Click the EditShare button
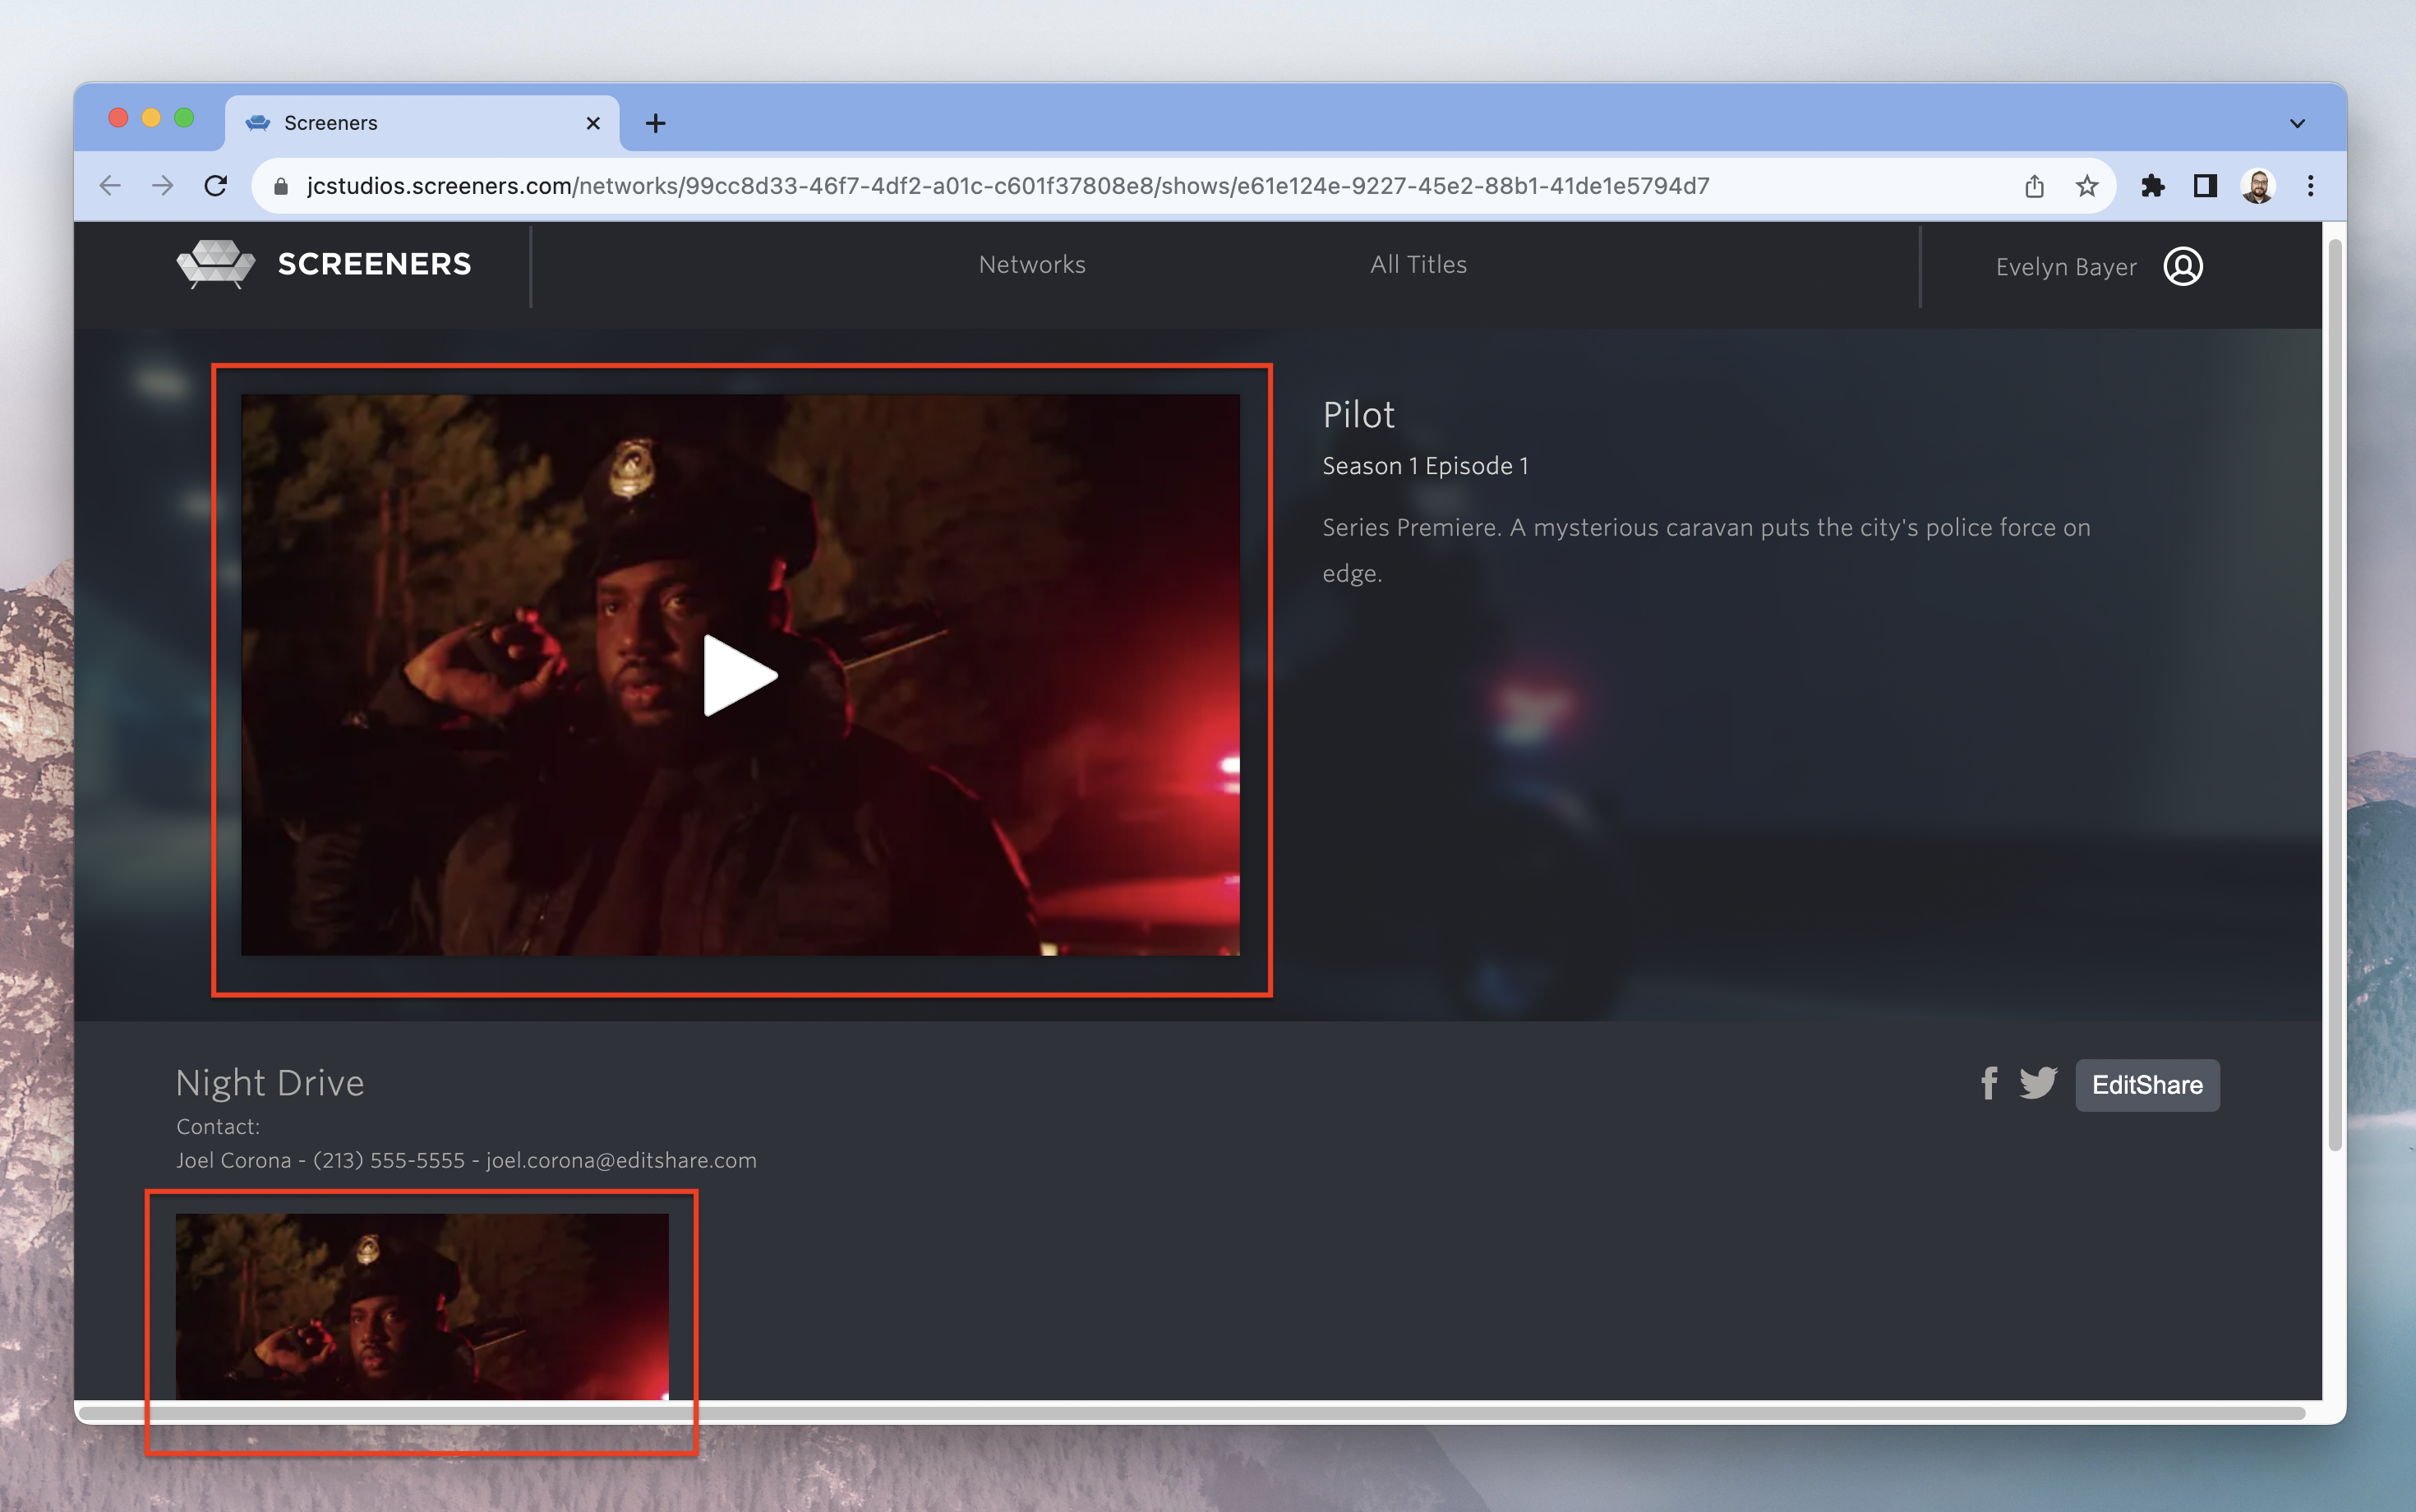Screen dimensions: 2416x1512 click(2147, 1085)
